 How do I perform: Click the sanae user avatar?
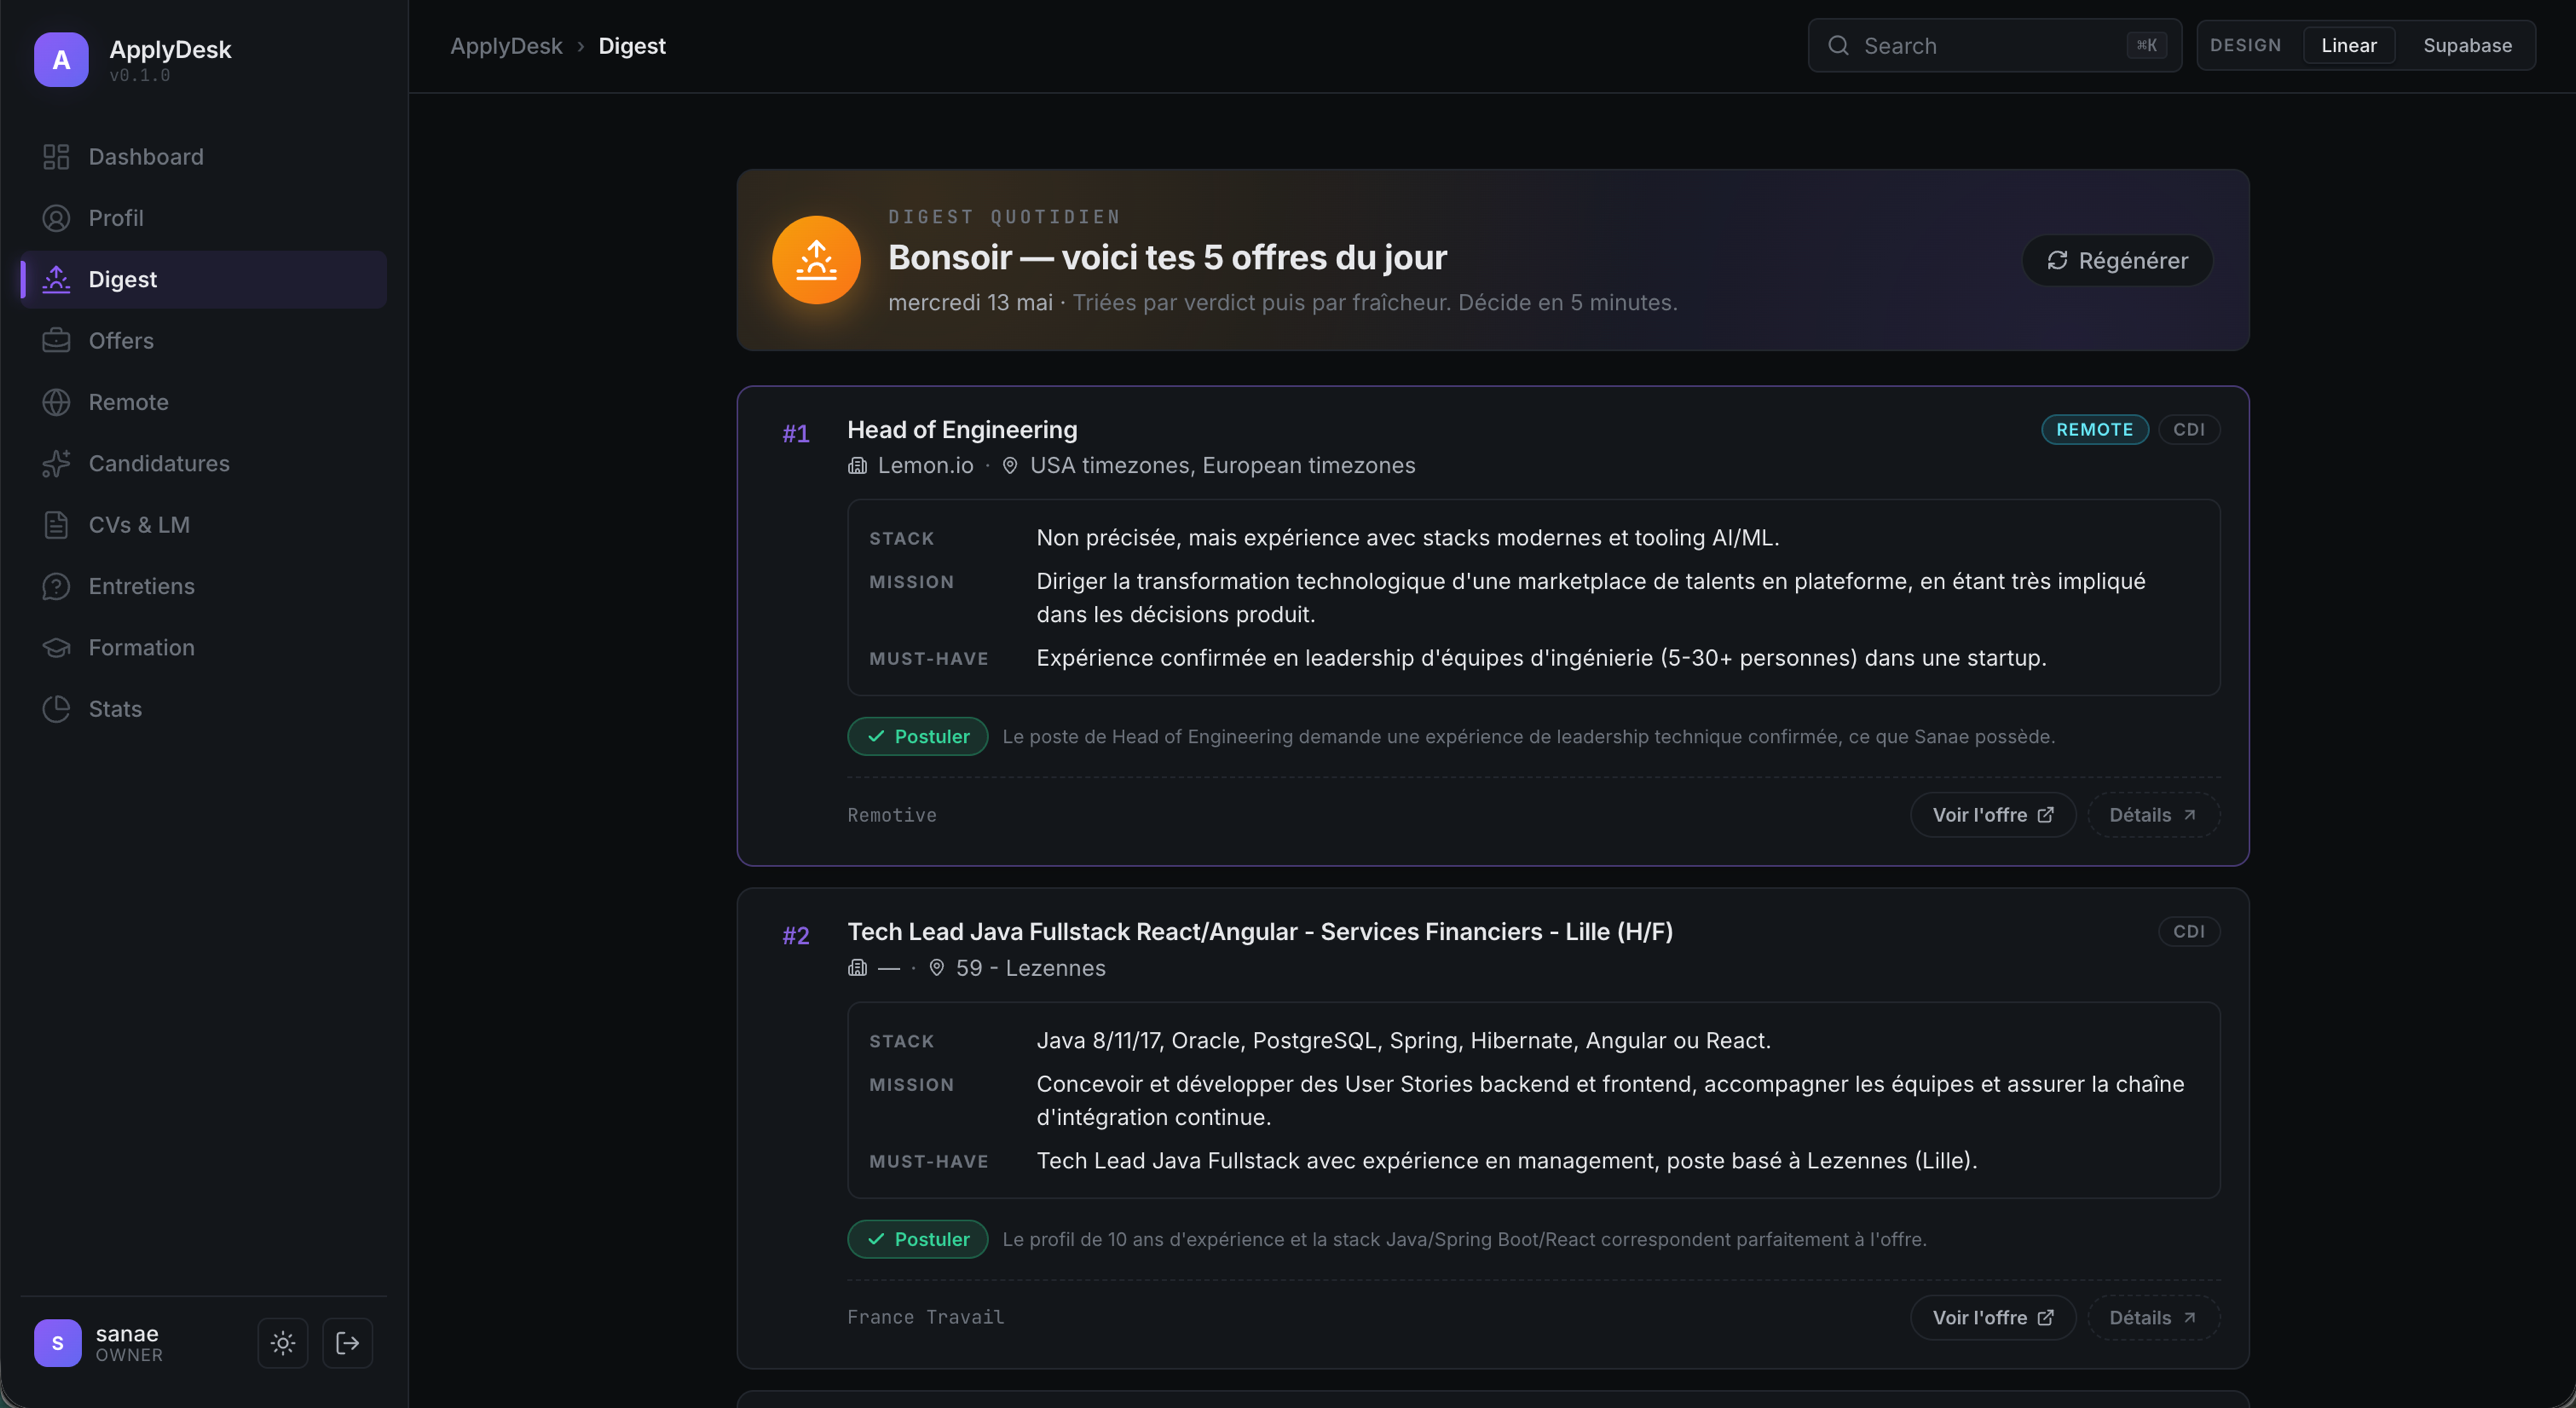[x=57, y=1343]
